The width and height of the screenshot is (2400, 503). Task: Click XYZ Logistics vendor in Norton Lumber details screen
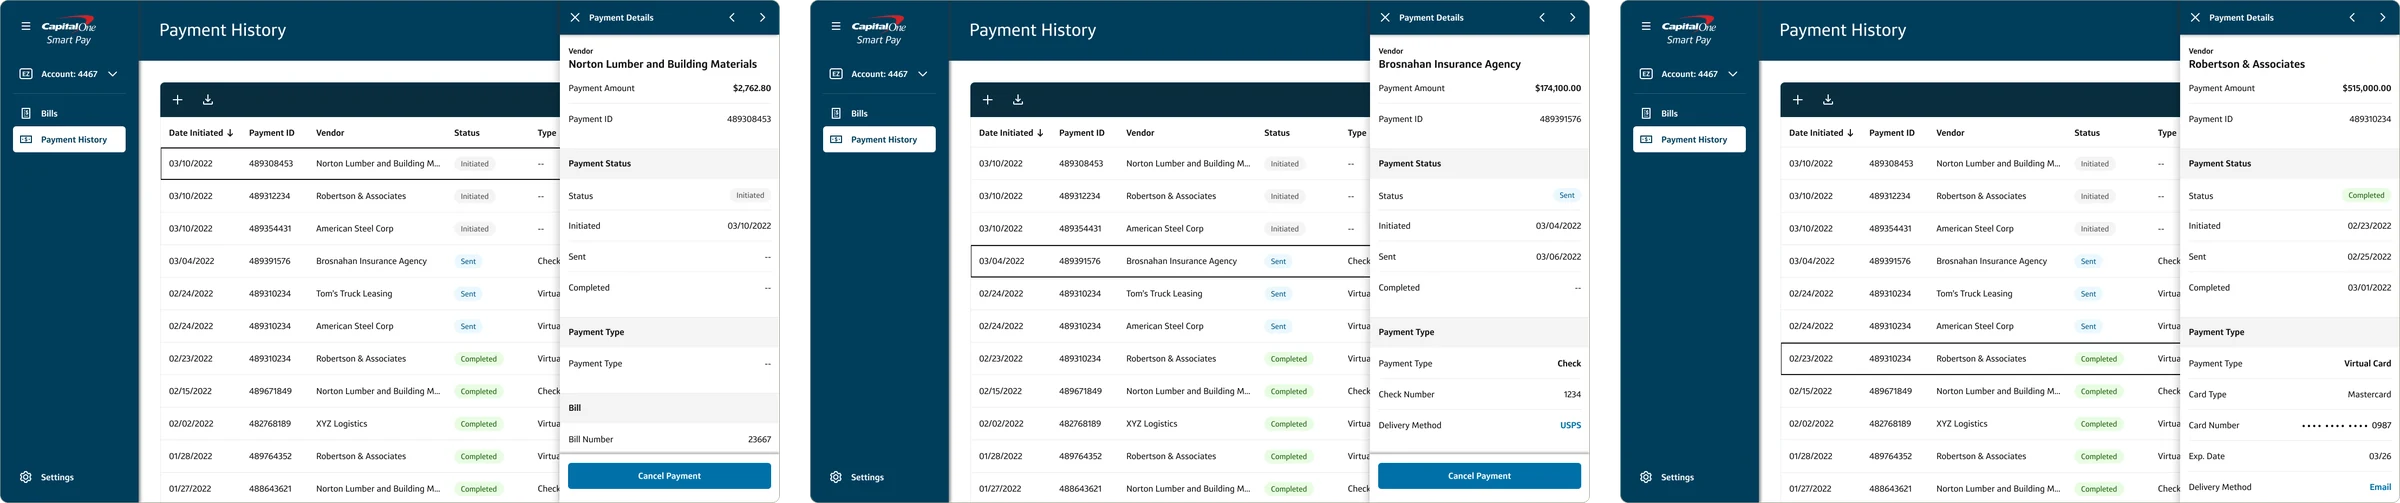[x=342, y=424]
